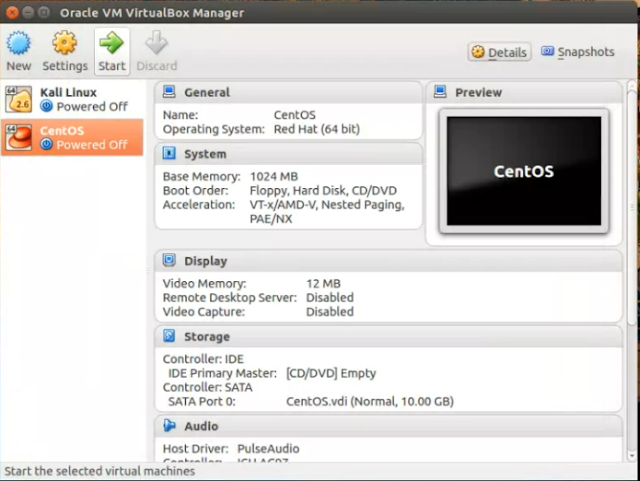Click 'CentOS.vdi (Normal, 10.00 GB)' entry
Image resolution: width=640 pixels, height=481 pixels.
370,401
